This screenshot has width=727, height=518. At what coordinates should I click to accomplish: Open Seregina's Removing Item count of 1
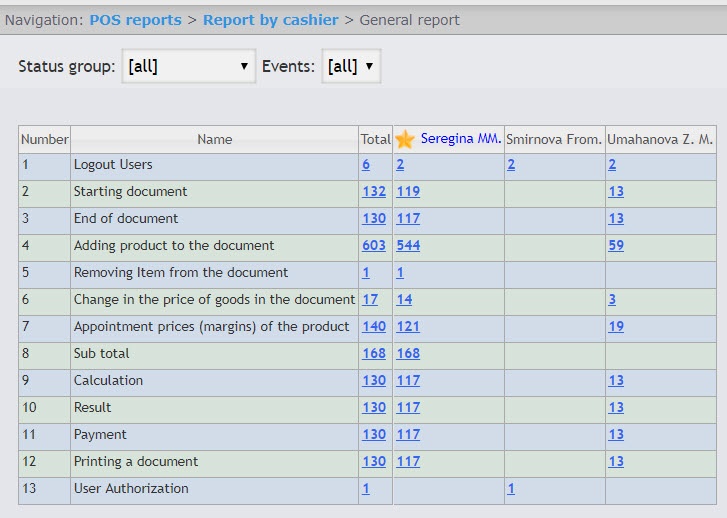(400, 272)
